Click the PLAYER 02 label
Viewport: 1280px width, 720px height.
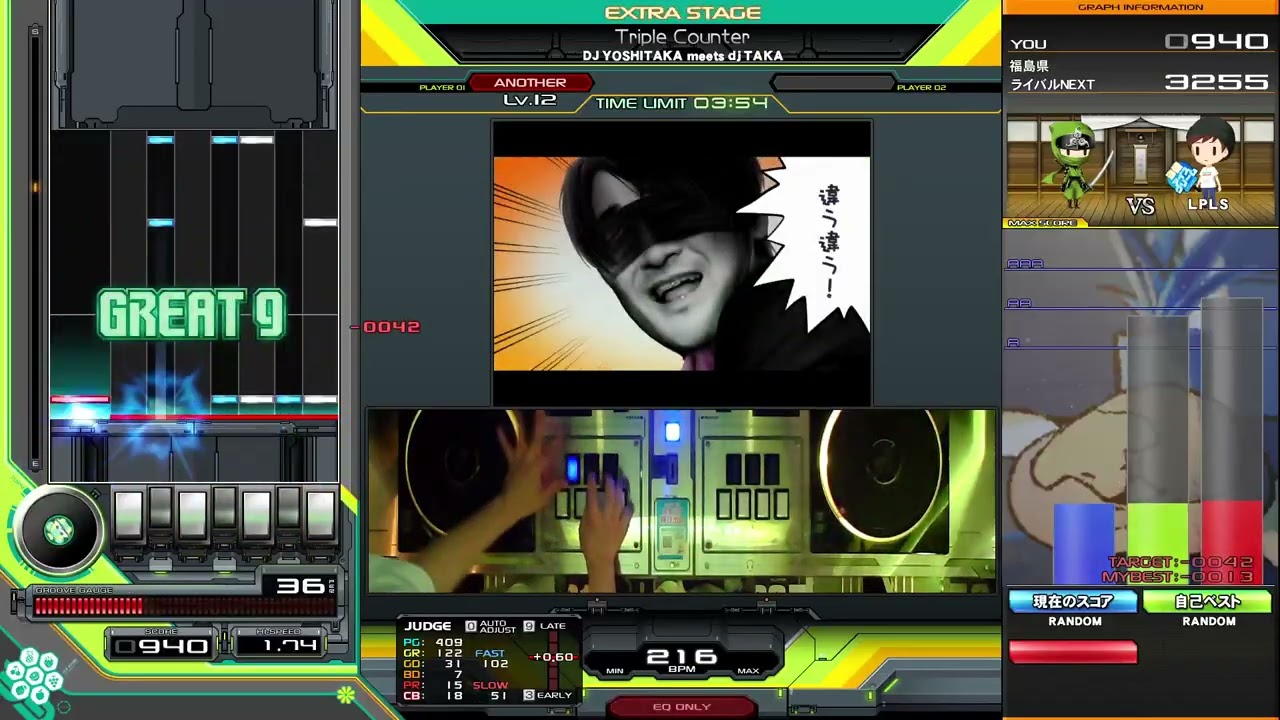(x=921, y=88)
